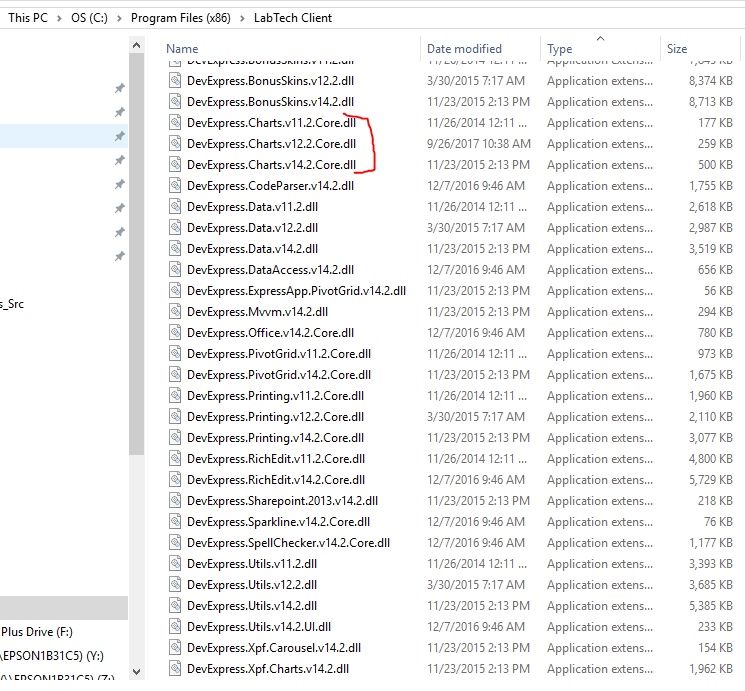Expand the chevron after Program Files (x86)
745x691 pixels.
click(x=242, y=18)
